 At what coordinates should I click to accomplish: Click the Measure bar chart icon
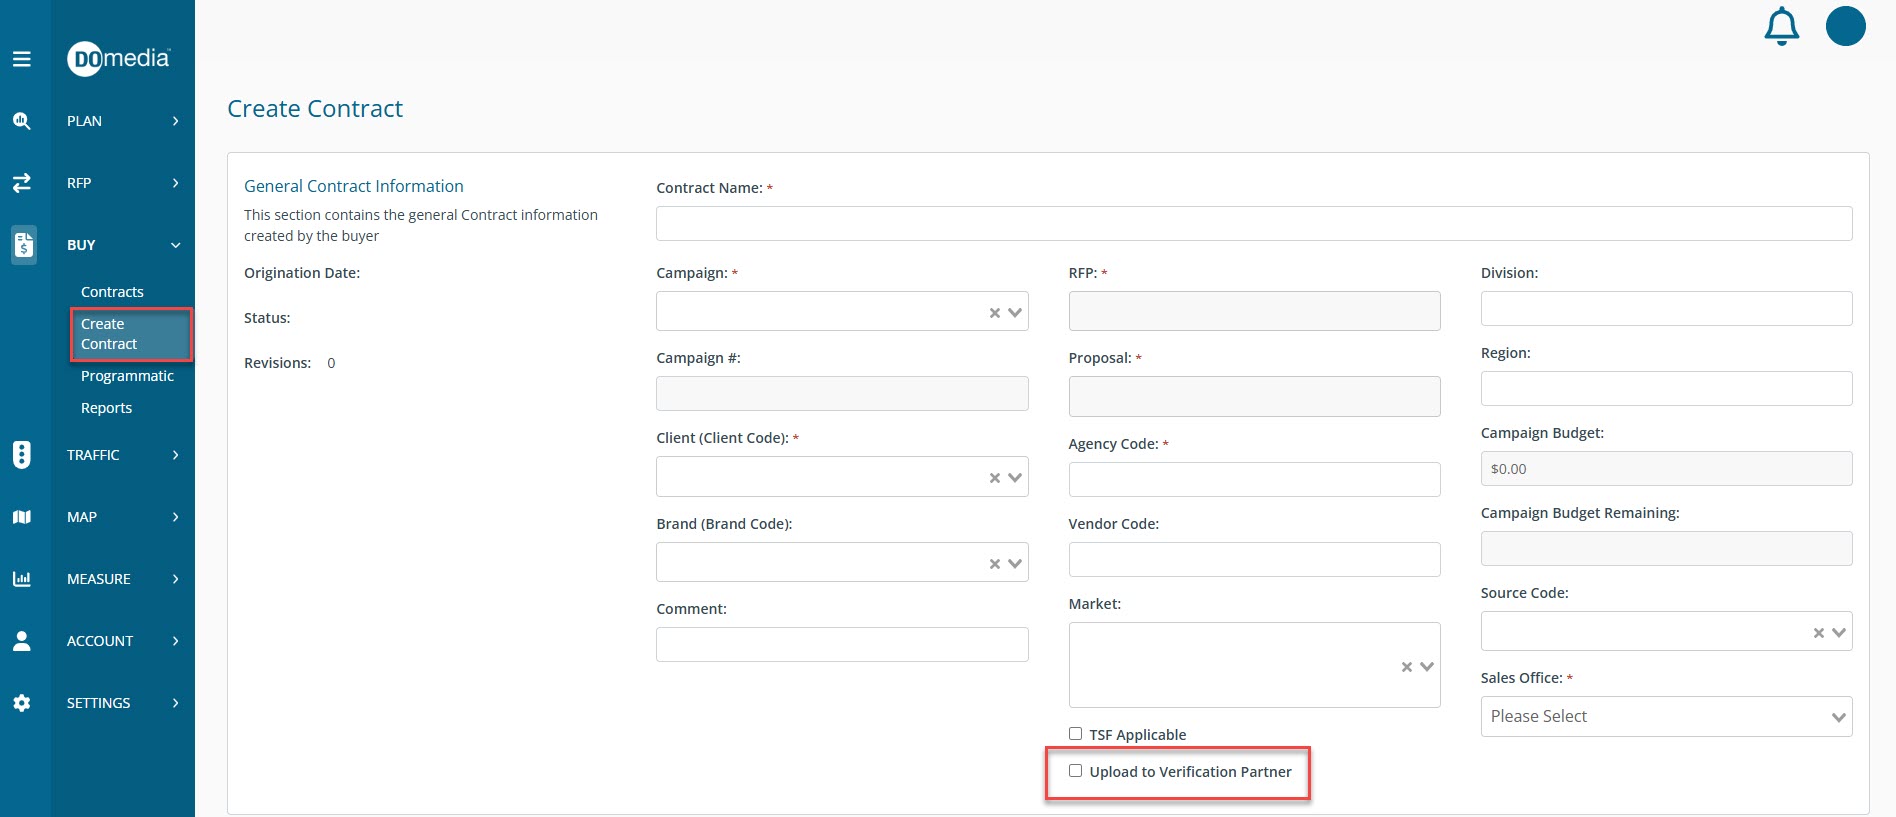22,579
